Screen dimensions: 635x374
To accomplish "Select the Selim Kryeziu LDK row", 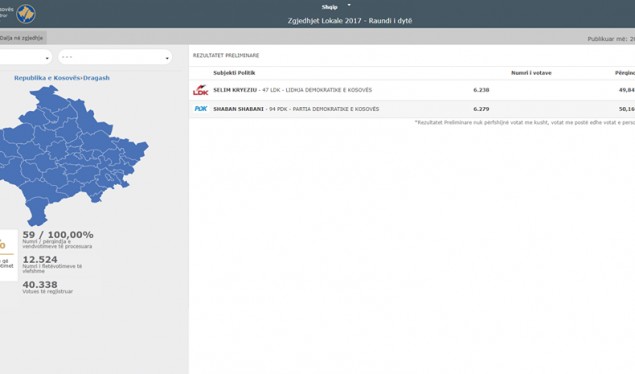I will [412, 90].
